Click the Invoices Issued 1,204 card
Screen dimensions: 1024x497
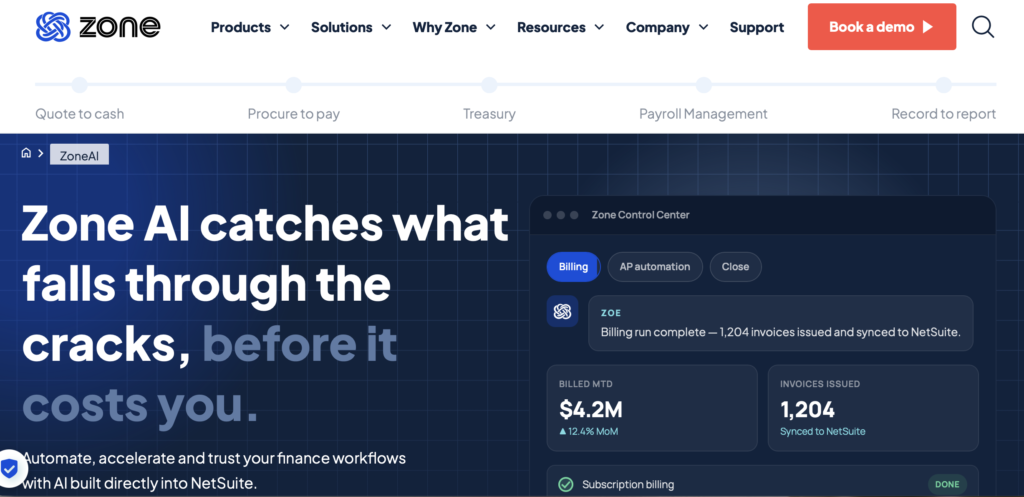873,408
